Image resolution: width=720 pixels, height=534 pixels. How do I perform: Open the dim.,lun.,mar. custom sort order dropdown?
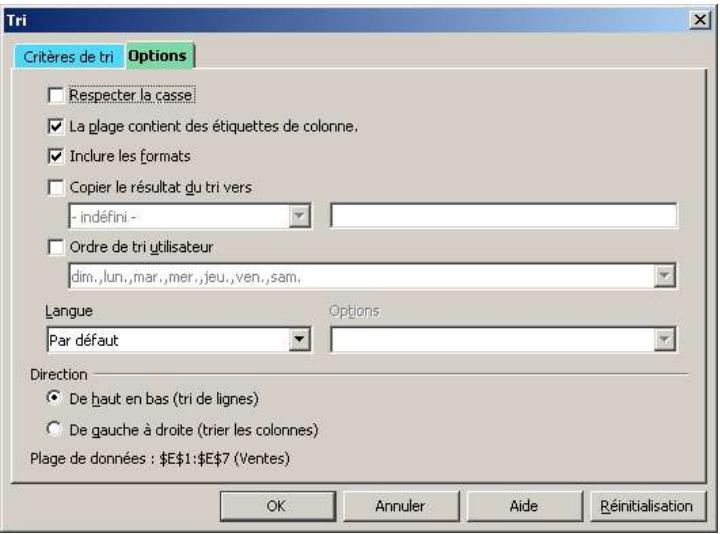point(664,276)
